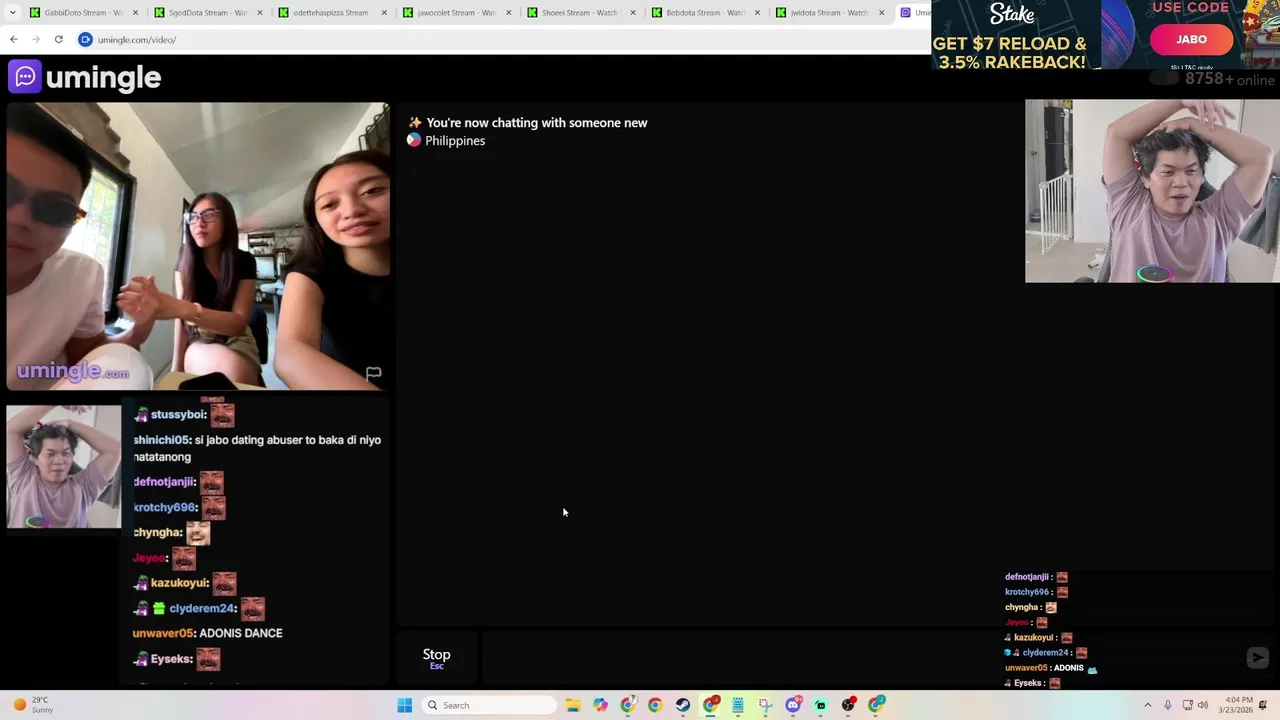
Task: Open the OBS icon in taskbar
Action: [x=848, y=705]
